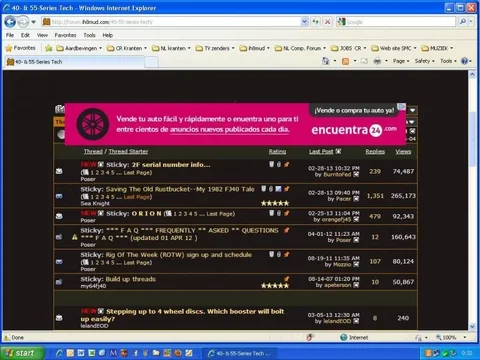480x360 pixels.
Task: Sort by Last Post column header
Action: [321, 152]
